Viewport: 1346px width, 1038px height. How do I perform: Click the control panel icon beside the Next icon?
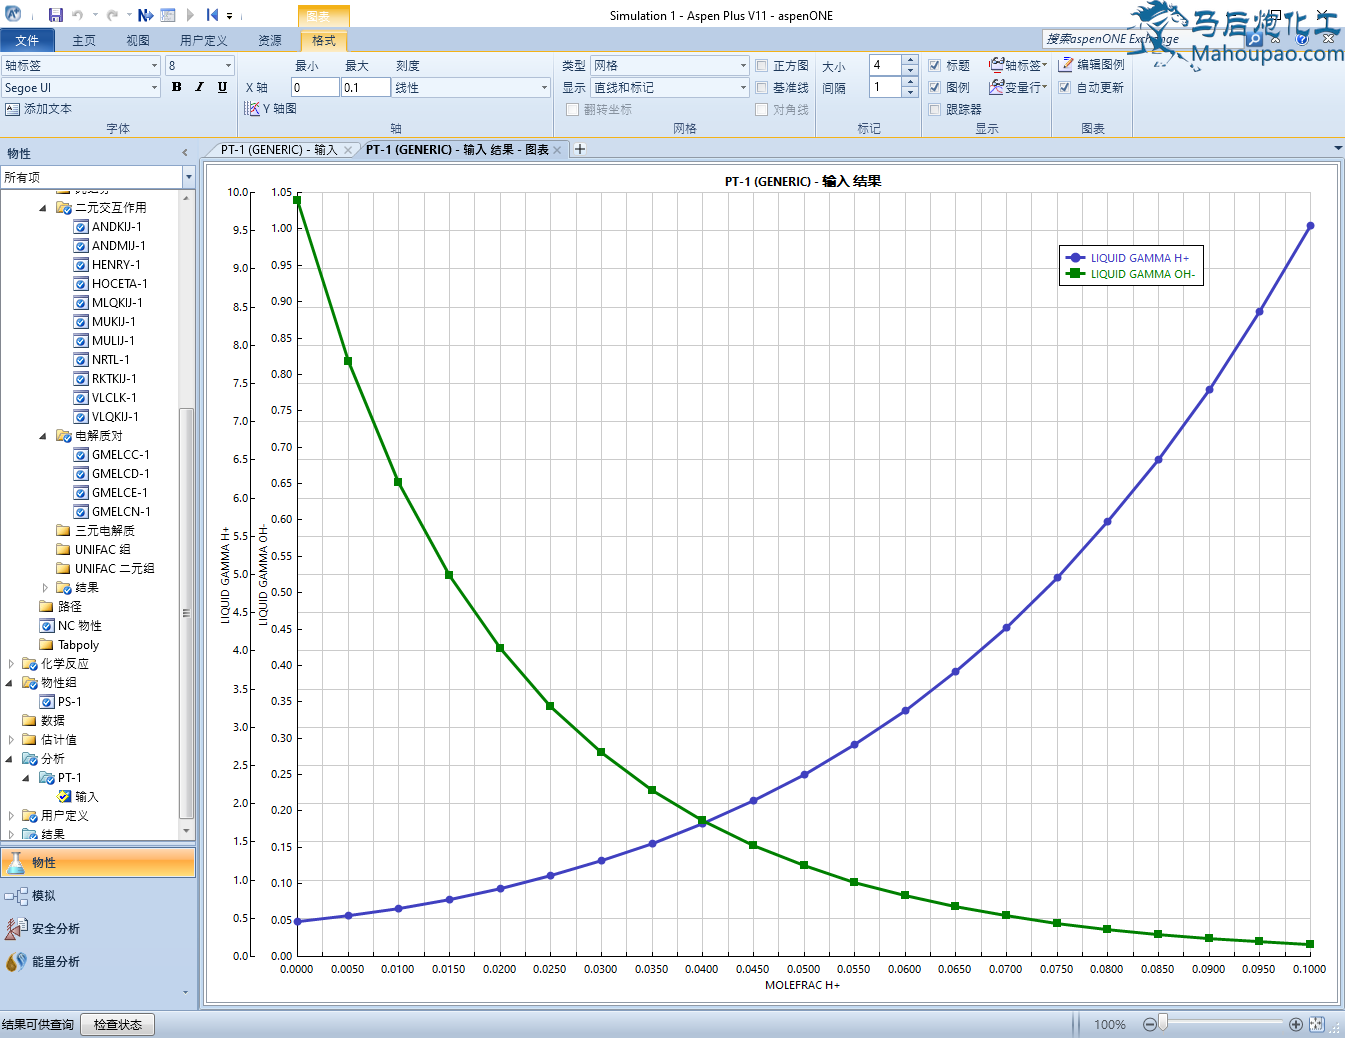tap(168, 15)
